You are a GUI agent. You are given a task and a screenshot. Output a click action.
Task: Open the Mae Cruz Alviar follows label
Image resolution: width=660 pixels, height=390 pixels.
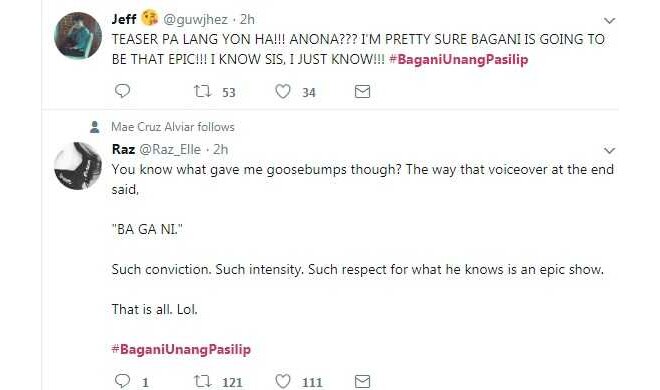(x=173, y=127)
